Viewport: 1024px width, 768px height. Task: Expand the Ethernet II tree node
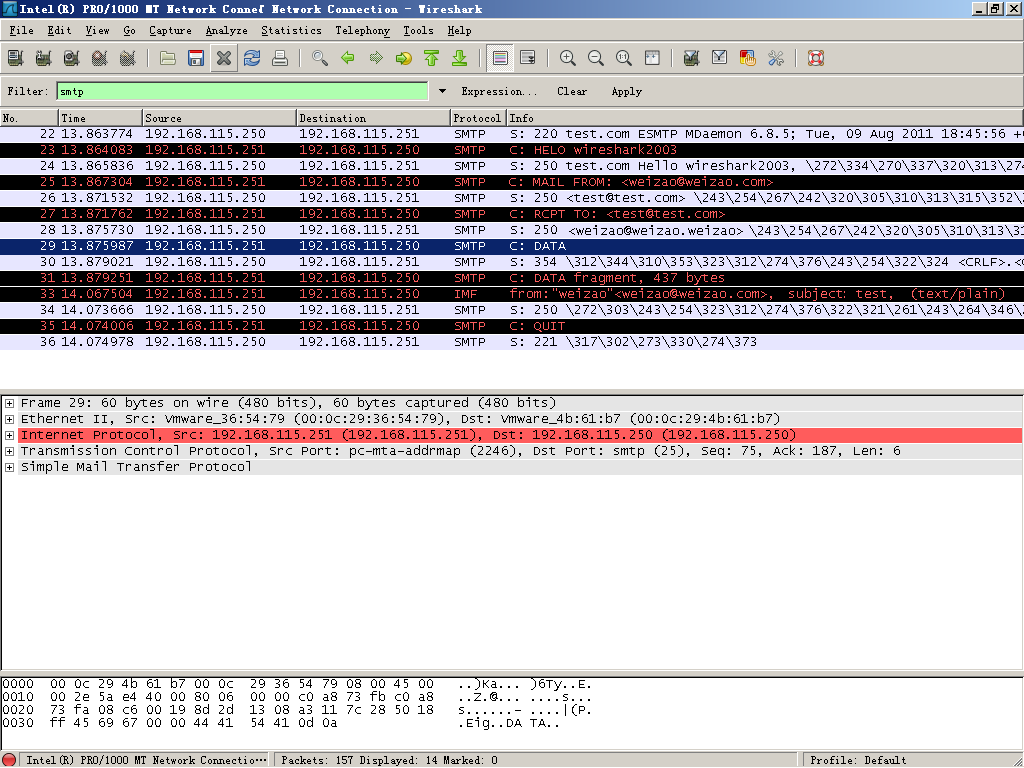[x=9, y=419]
